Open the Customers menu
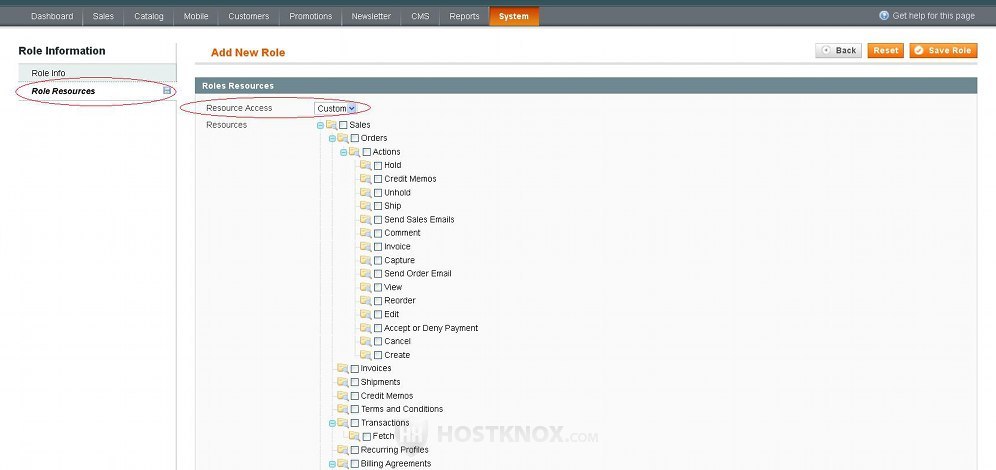This screenshot has height=470, width=996. click(x=248, y=17)
